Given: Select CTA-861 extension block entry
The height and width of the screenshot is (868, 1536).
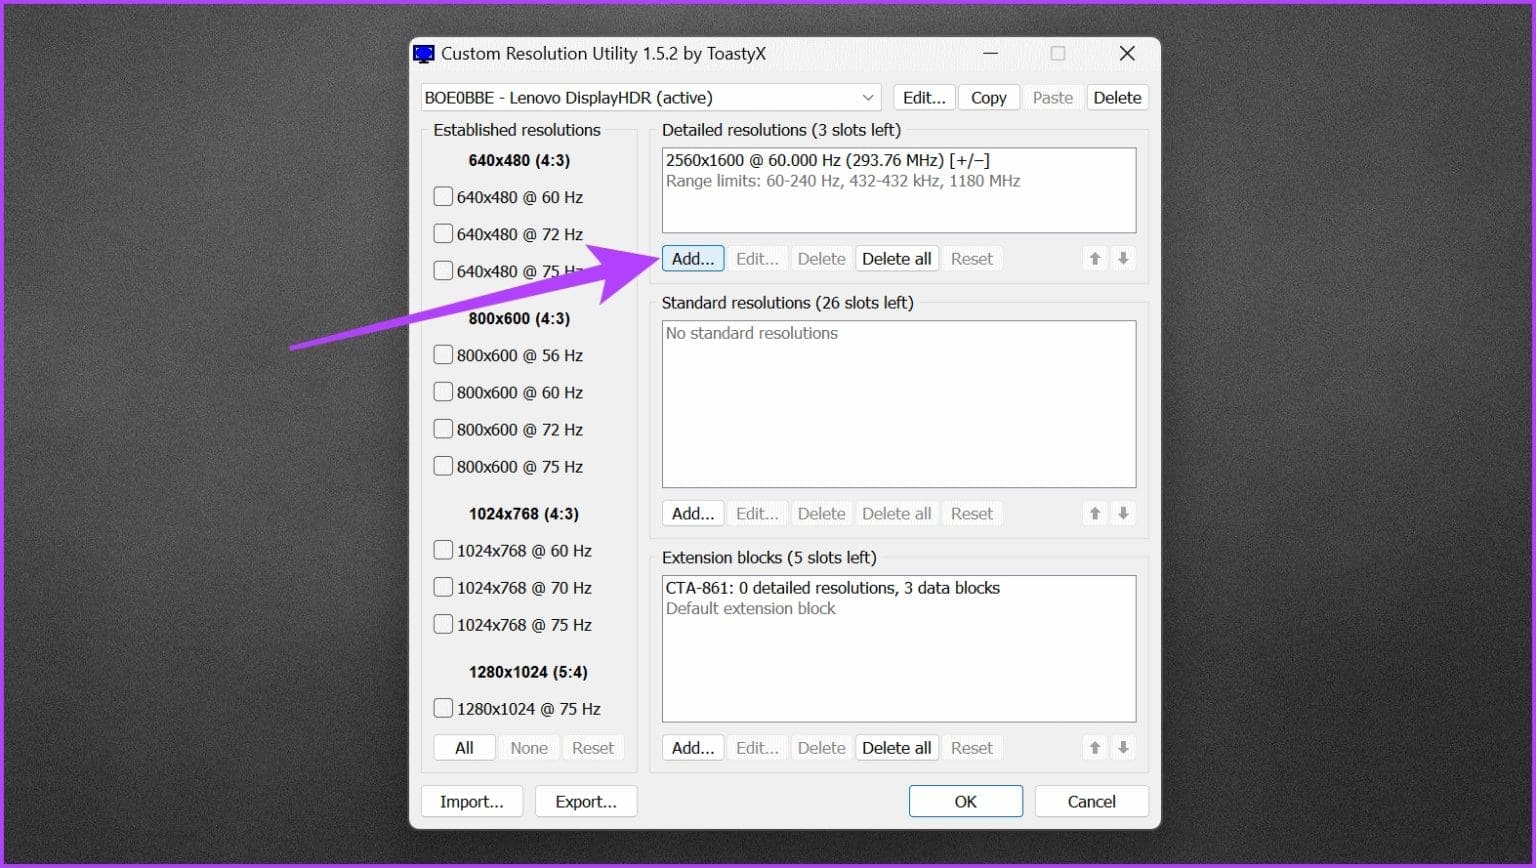Looking at the screenshot, I should (x=833, y=588).
